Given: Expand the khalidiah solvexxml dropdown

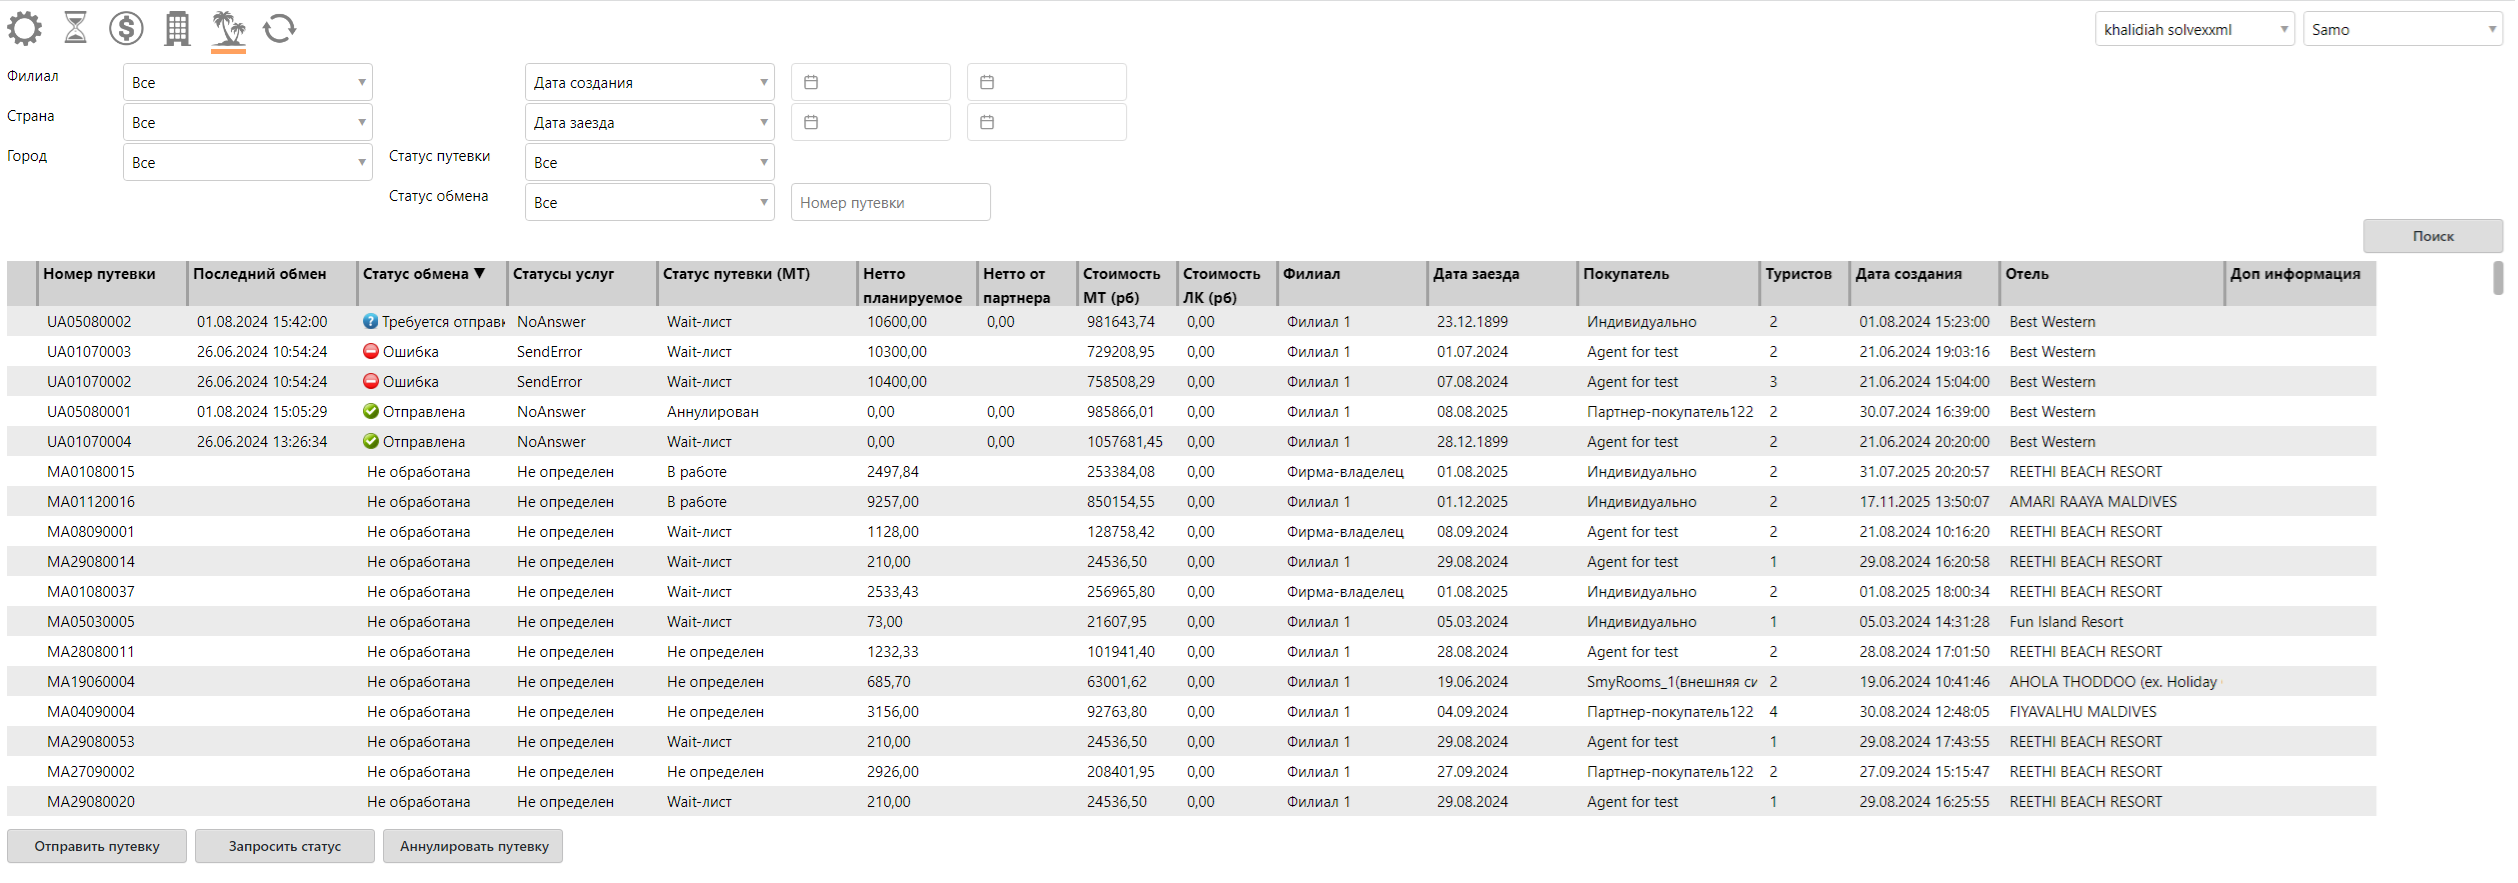Looking at the screenshot, I should (2283, 29).
